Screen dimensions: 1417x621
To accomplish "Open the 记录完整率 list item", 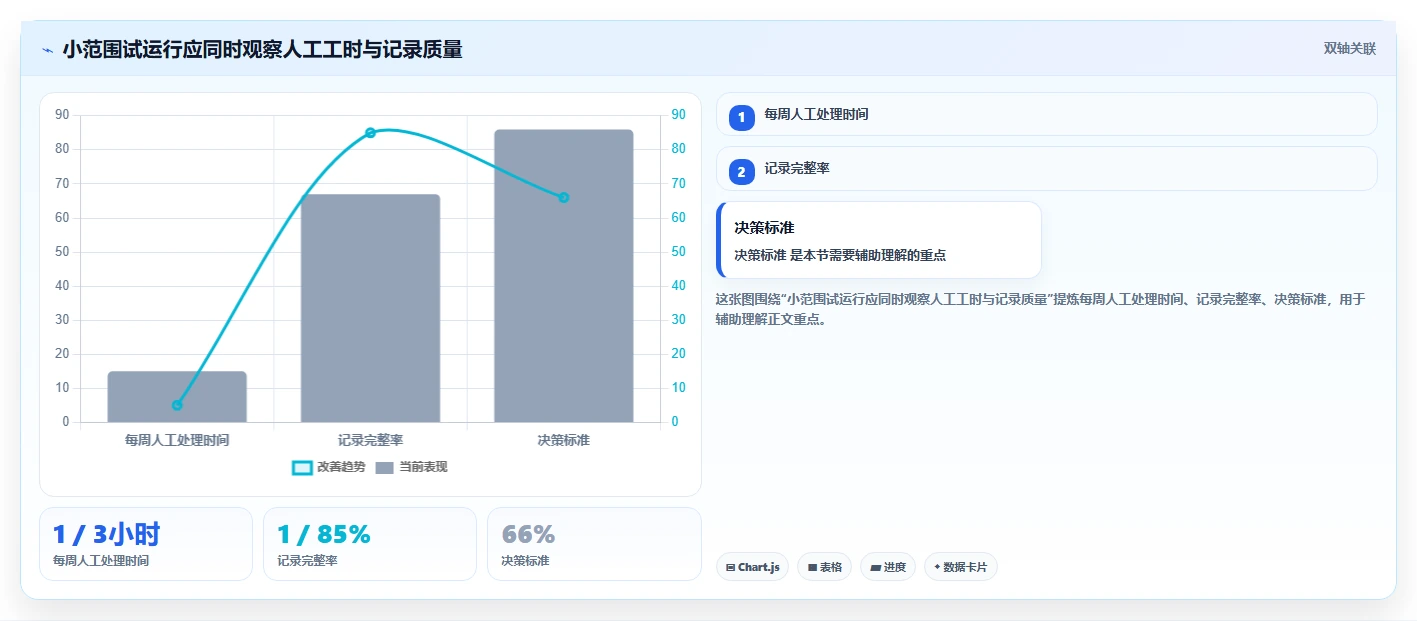I will click(x=1047, y=169).
